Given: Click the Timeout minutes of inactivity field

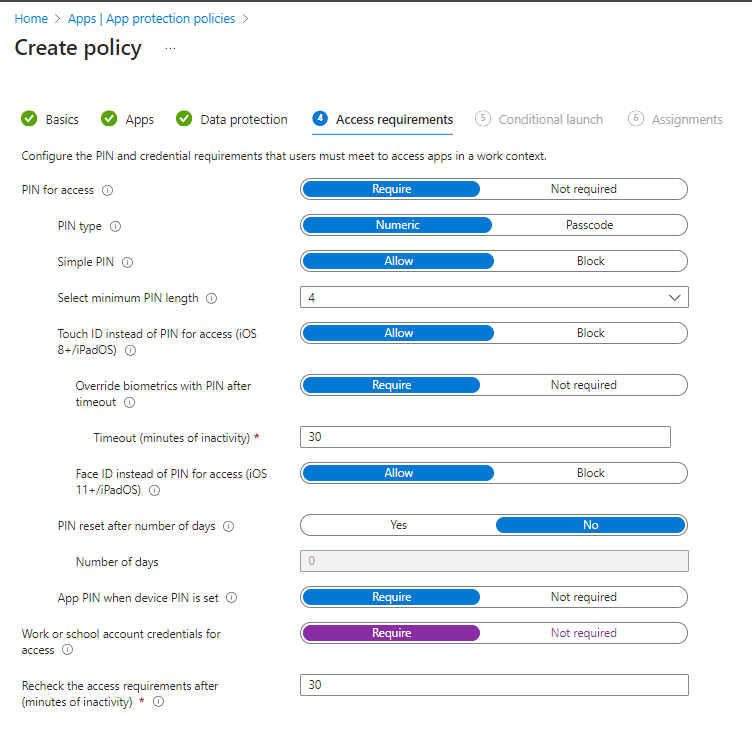Looking at the screenshot, I should (x=485, y=437).
